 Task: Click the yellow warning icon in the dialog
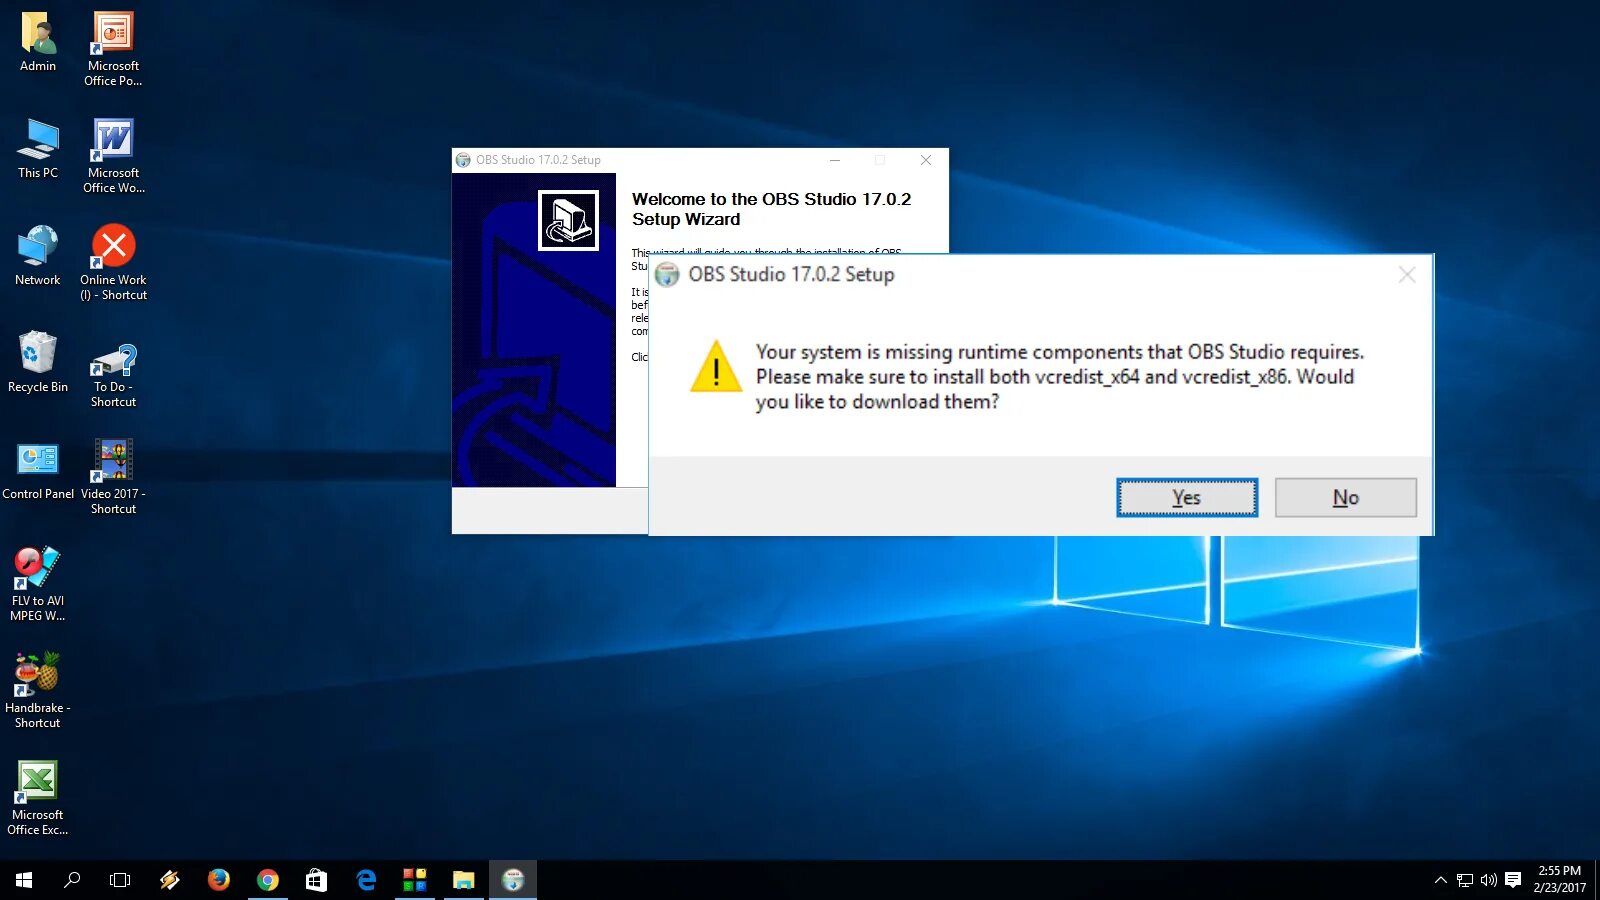pyautogui.click(x=716, y=366)
